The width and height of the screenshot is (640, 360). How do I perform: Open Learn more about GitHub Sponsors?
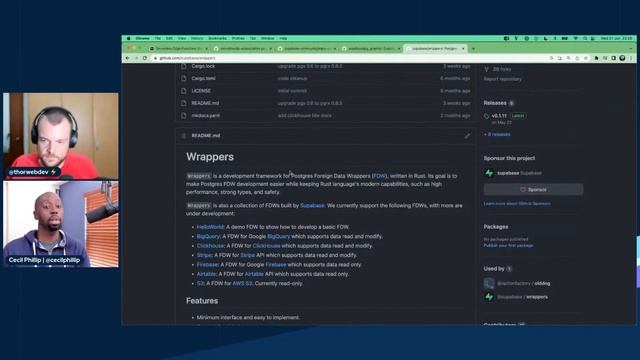[x=517, y=203]
